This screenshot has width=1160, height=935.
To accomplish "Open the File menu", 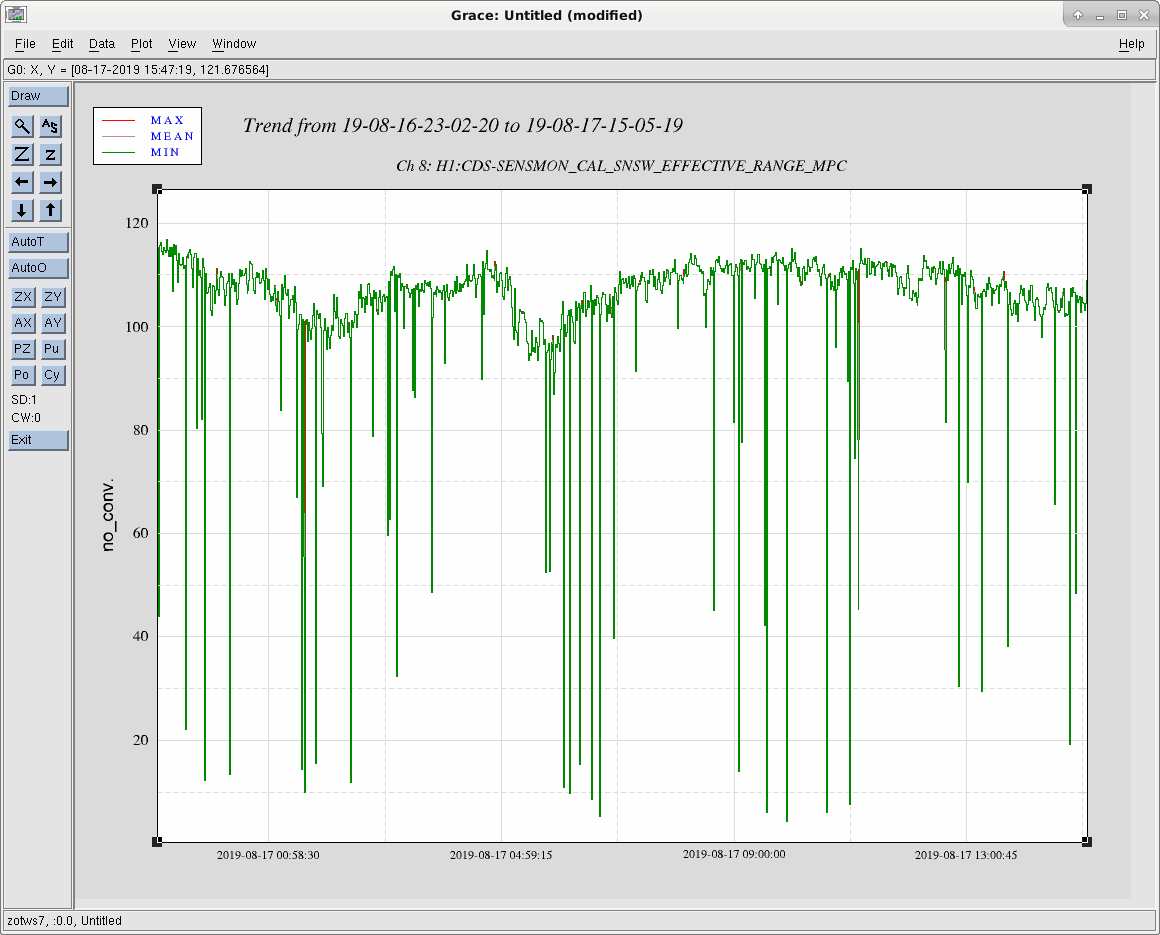I will click(25, 44).
